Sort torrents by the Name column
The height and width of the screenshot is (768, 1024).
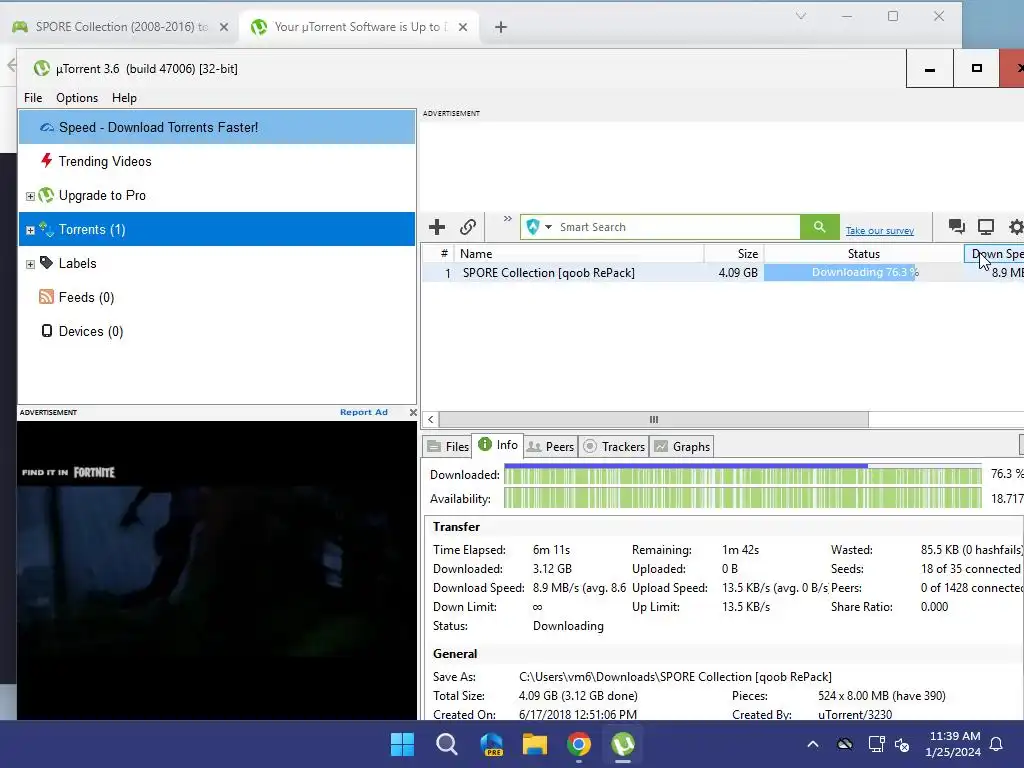pyautogui.click(x=579, y=253)
